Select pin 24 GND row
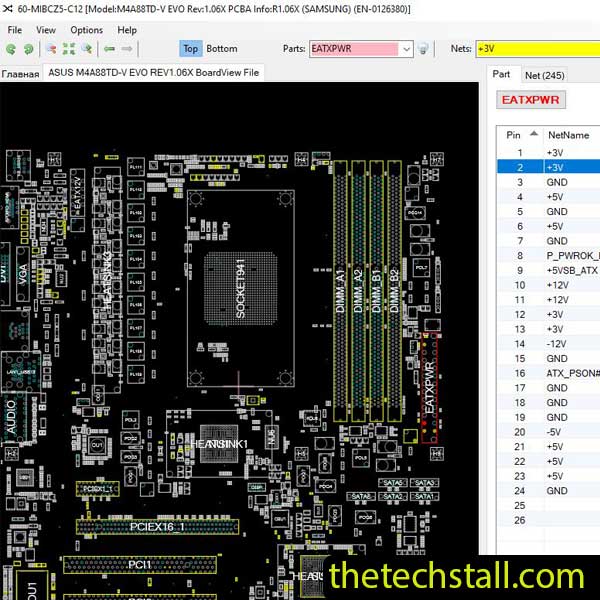 tap(548, 491)
